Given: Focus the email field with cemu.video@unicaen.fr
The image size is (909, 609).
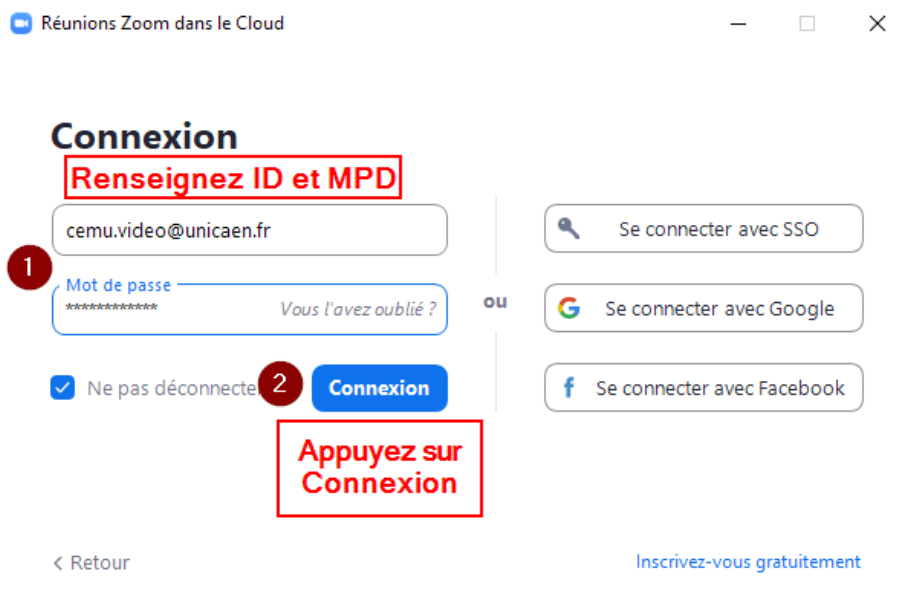Looking at the screenshot, I should [250, 230].
